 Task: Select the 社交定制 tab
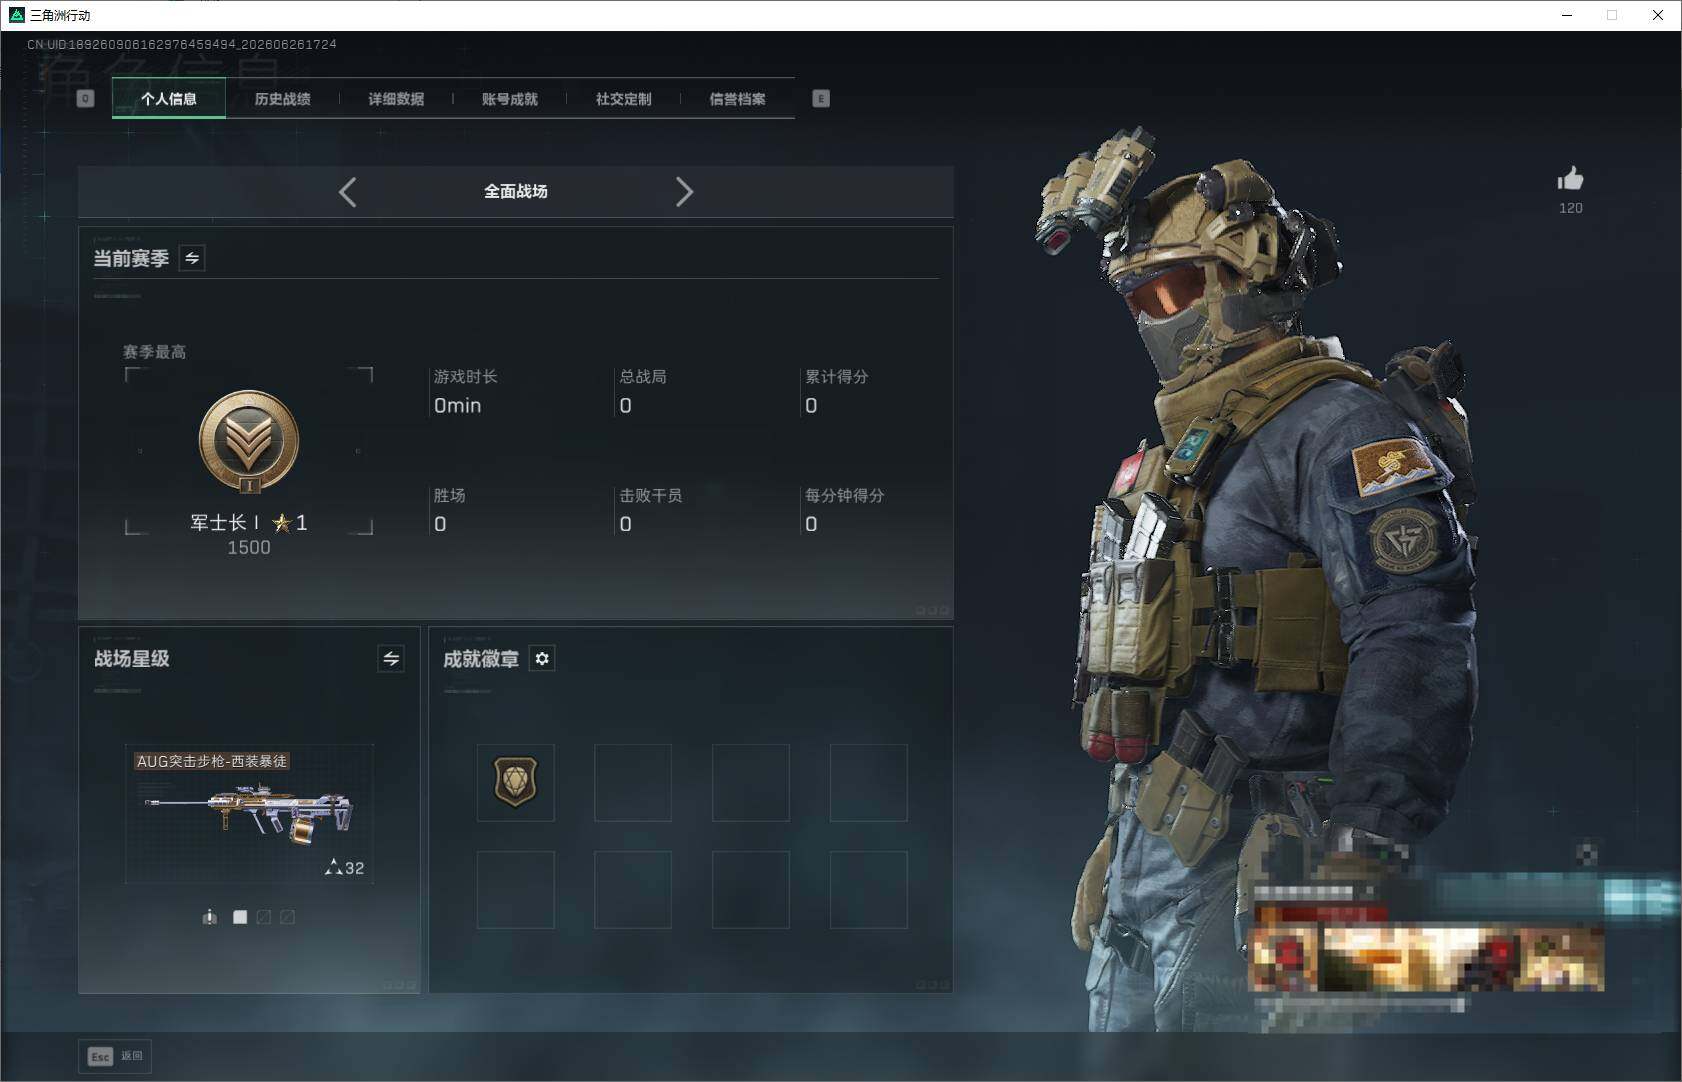coord(623,98)
